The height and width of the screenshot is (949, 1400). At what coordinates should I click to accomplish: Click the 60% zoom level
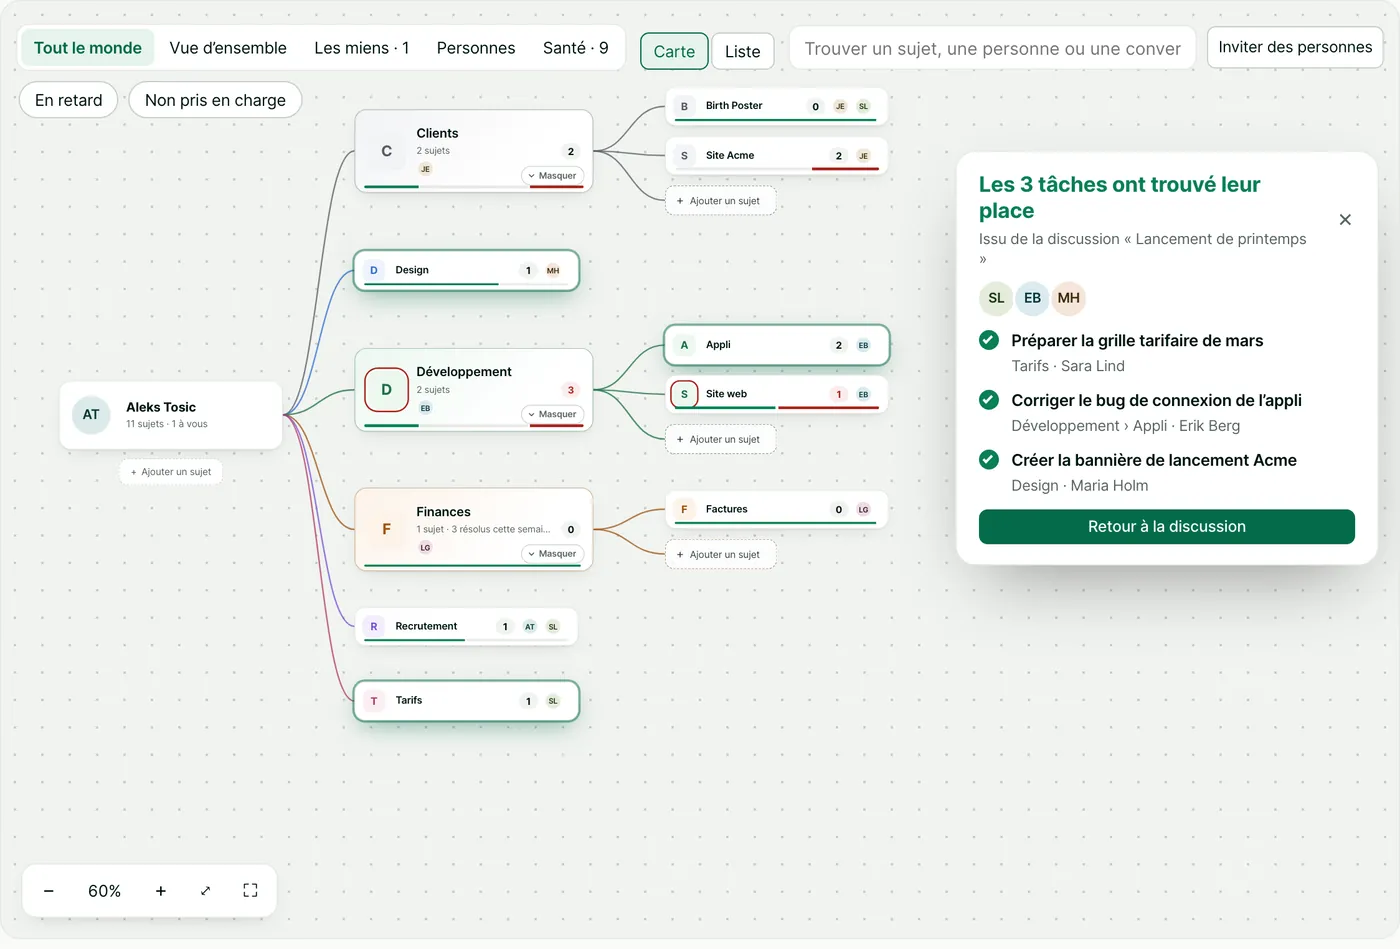104,891
